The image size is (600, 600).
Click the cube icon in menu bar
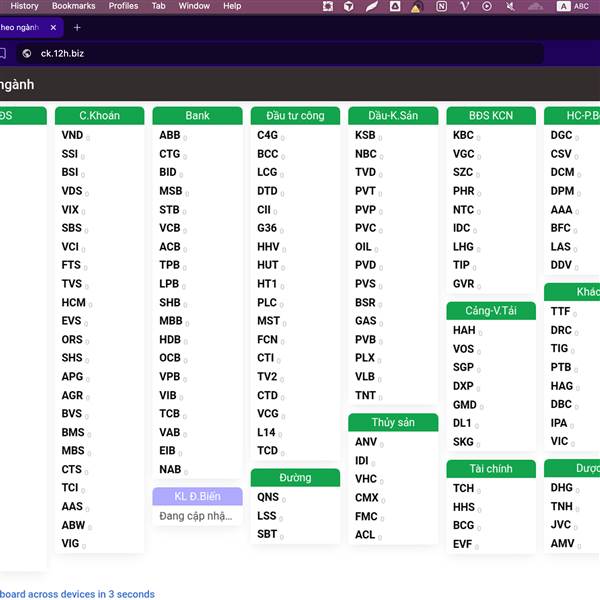[349, 6]
